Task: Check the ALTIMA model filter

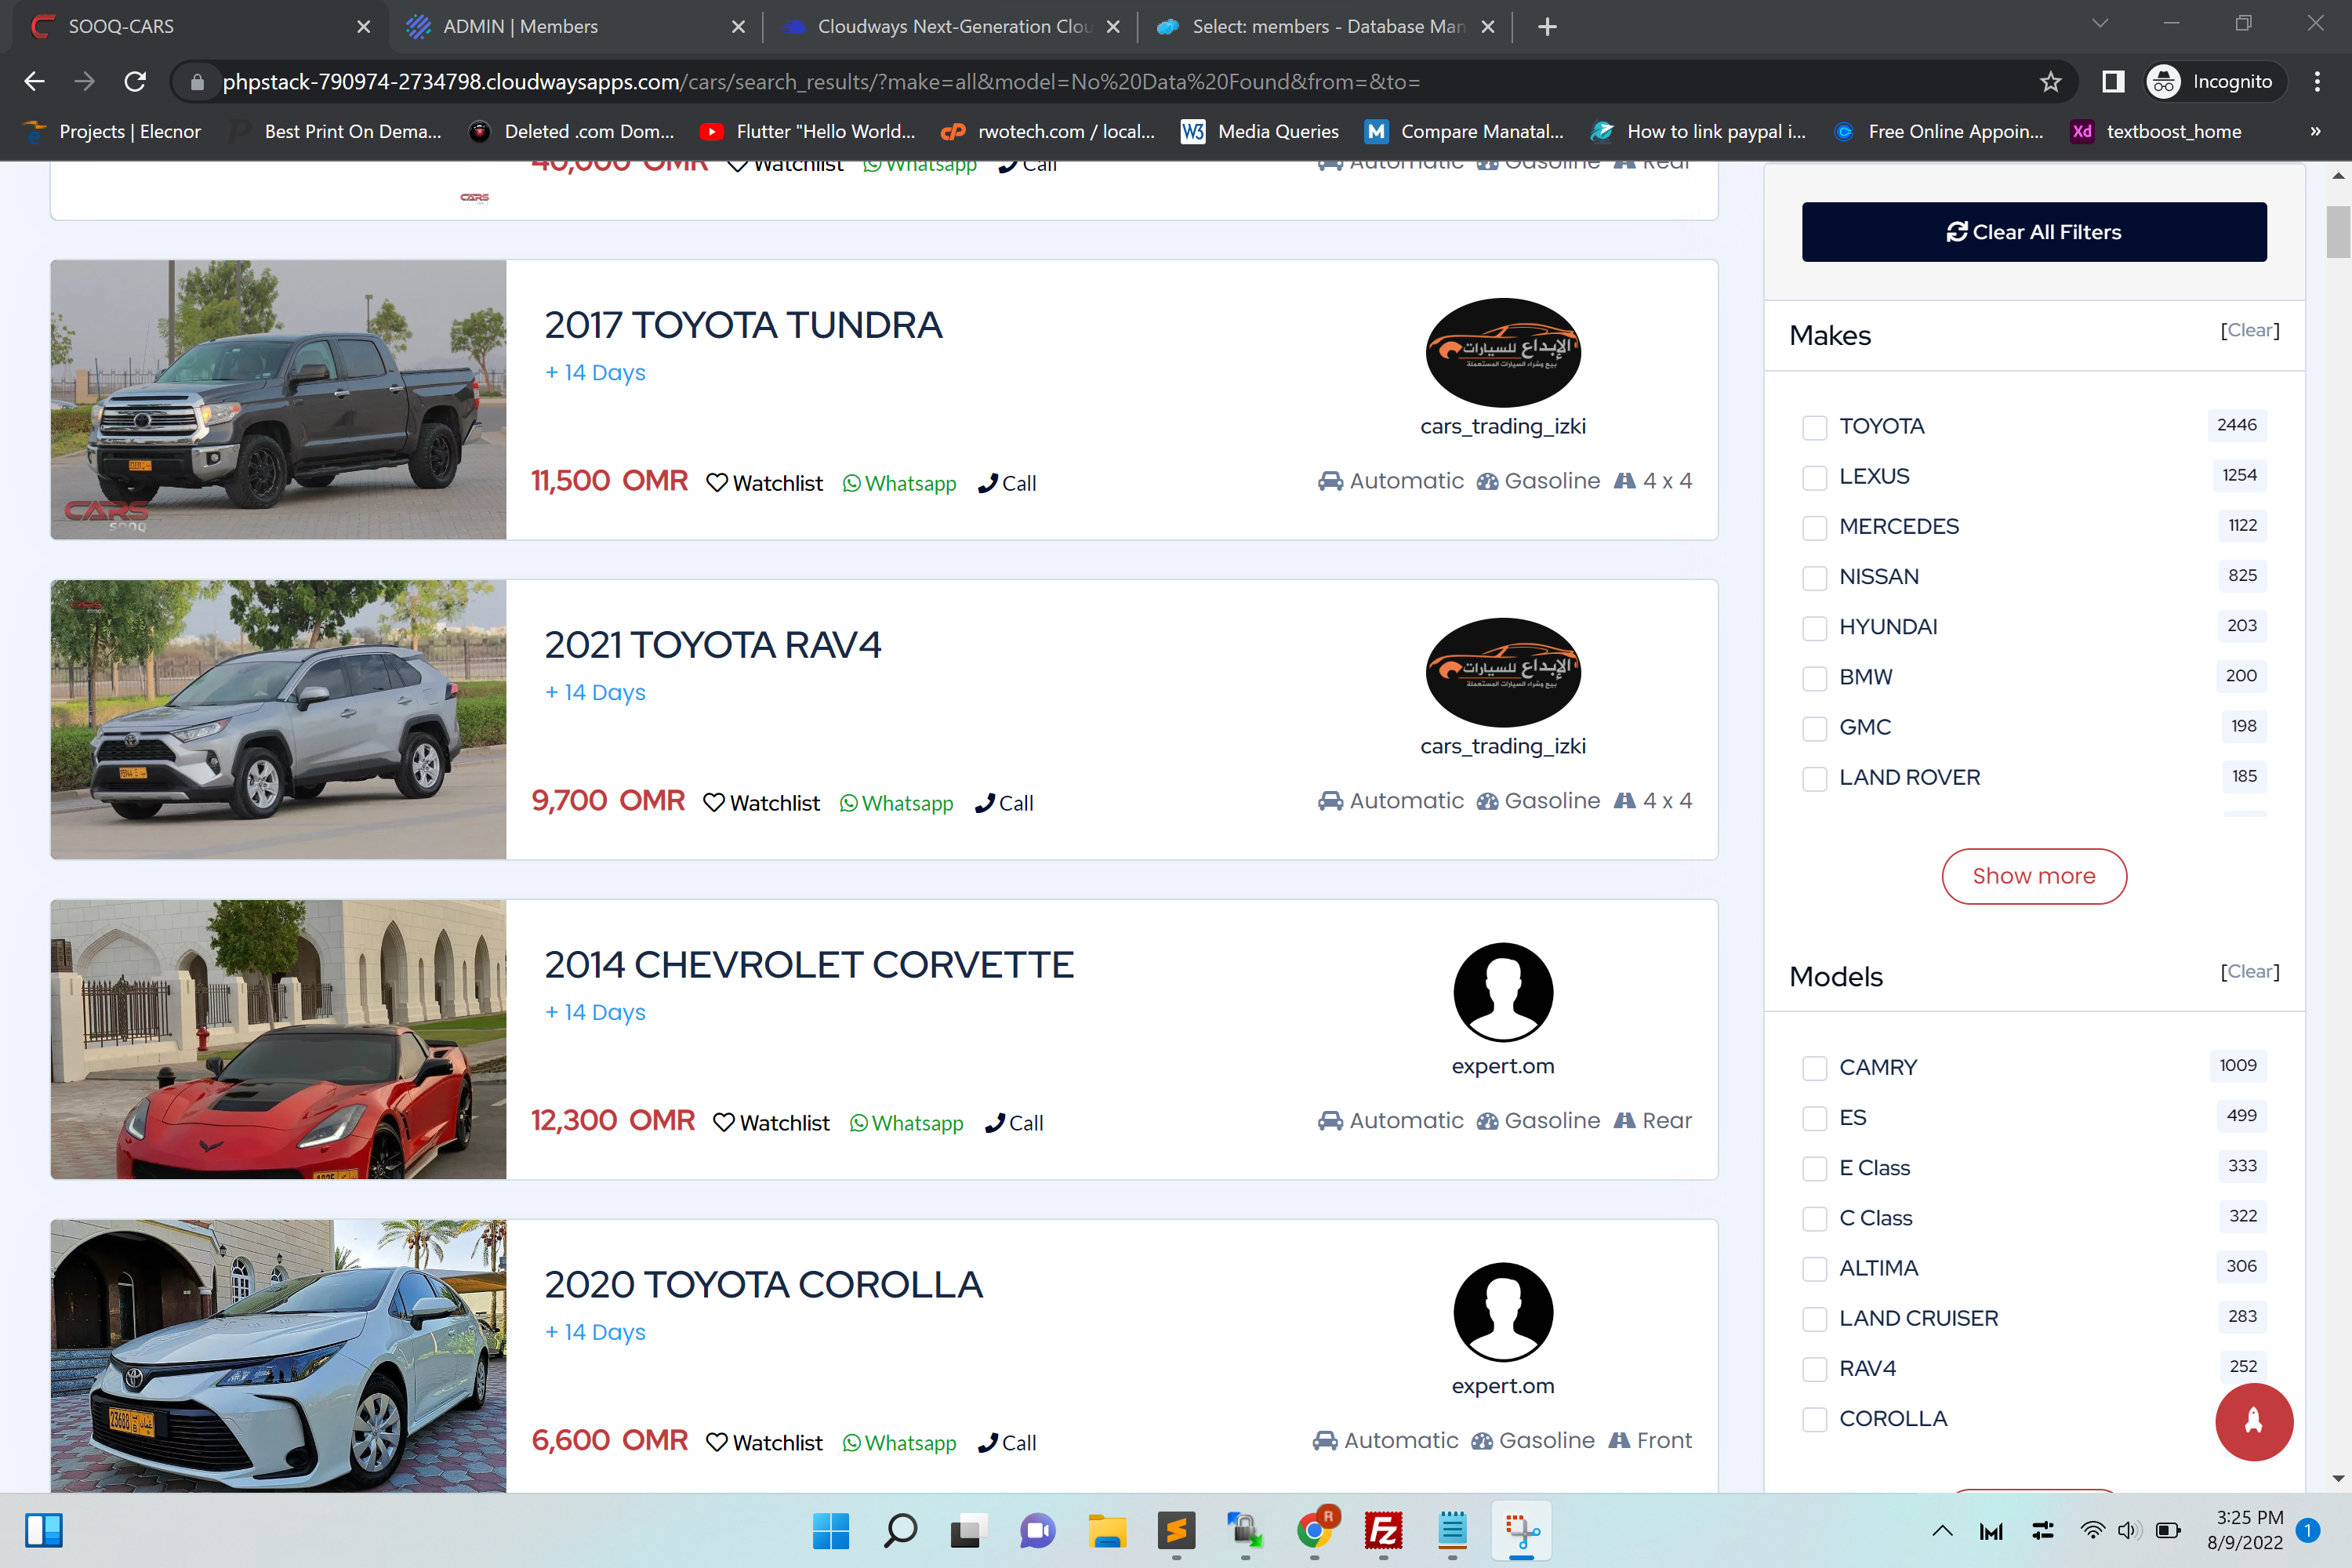Action: pyautogui.click(x=1814, y=1269)
